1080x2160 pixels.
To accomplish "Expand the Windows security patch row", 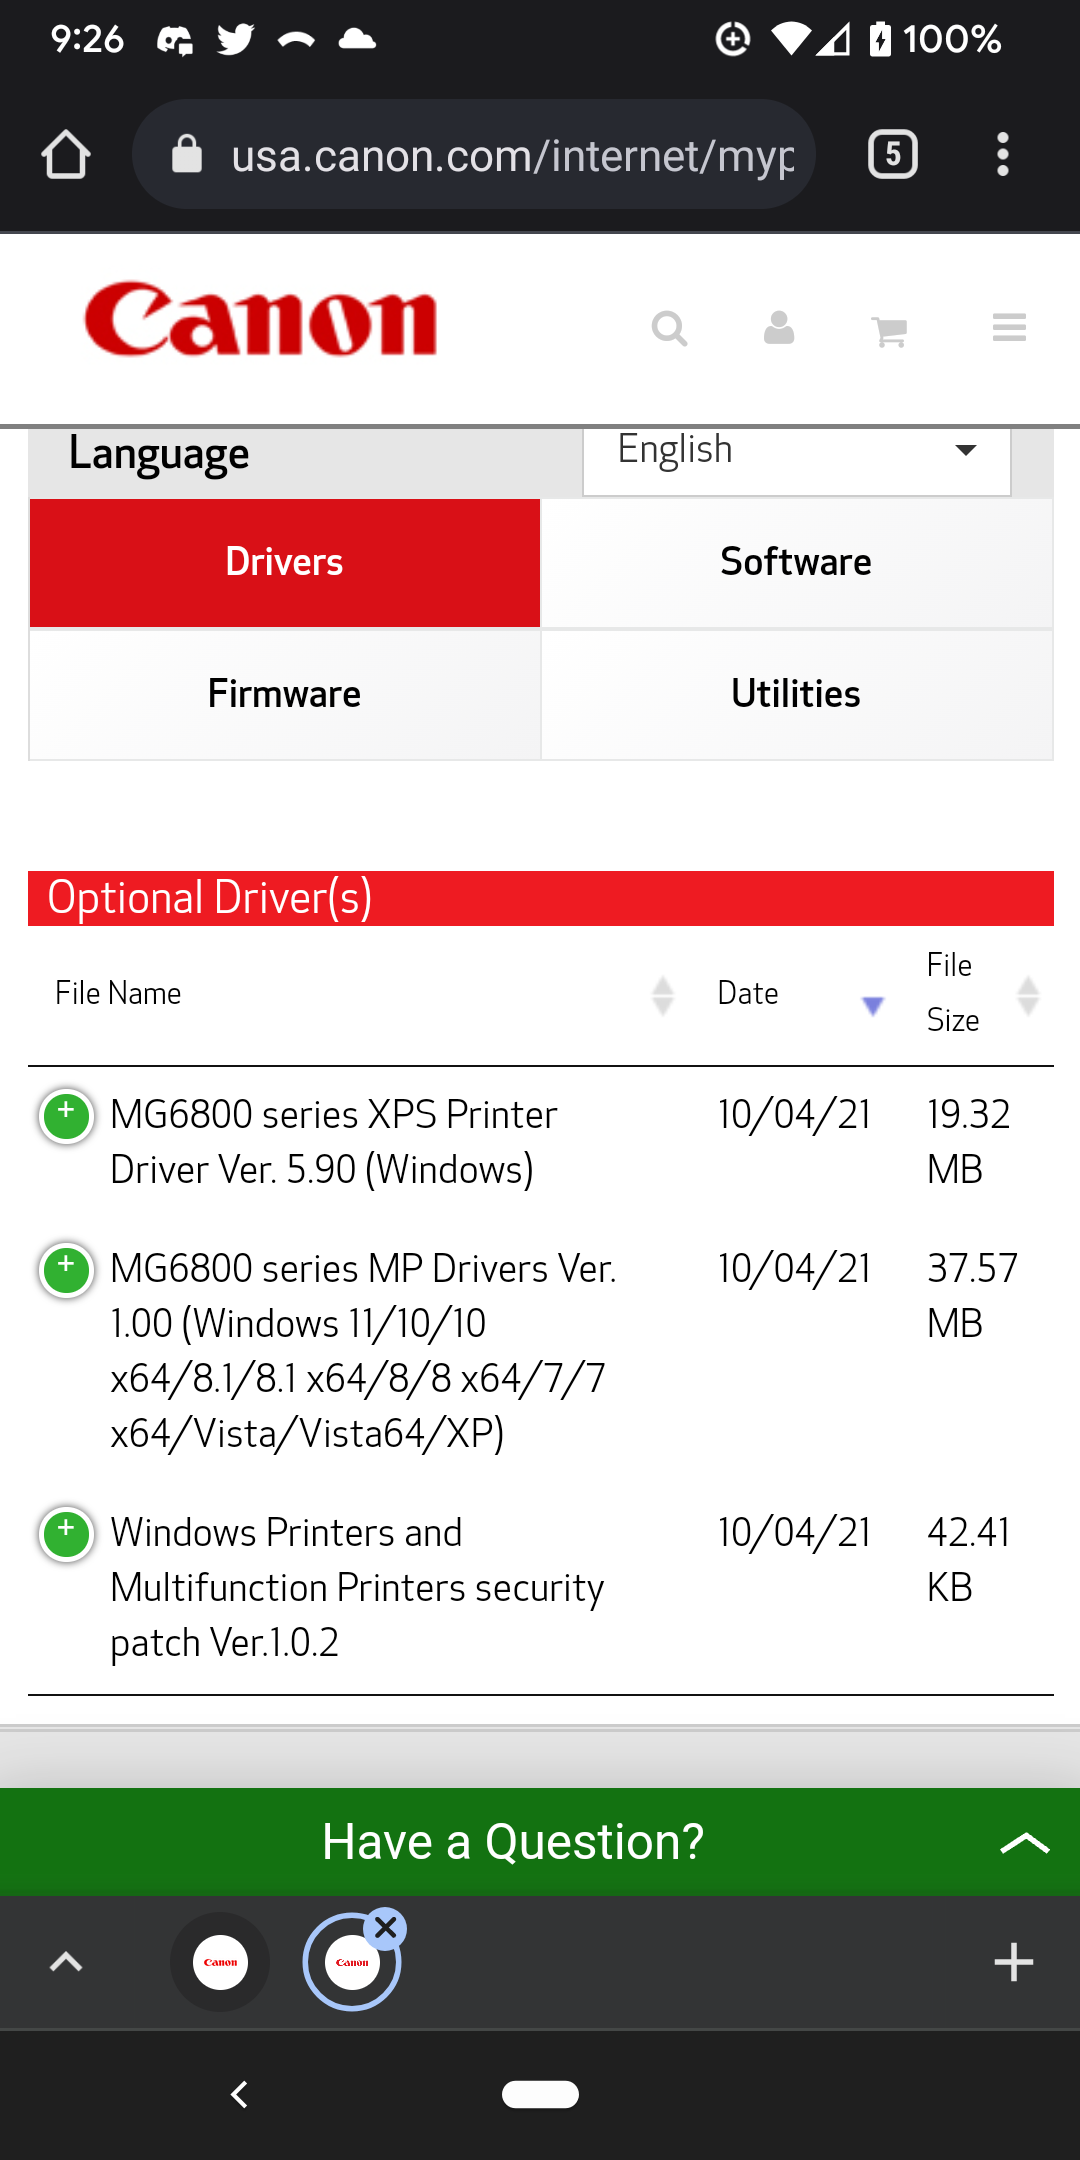I will coord(66,1534).
